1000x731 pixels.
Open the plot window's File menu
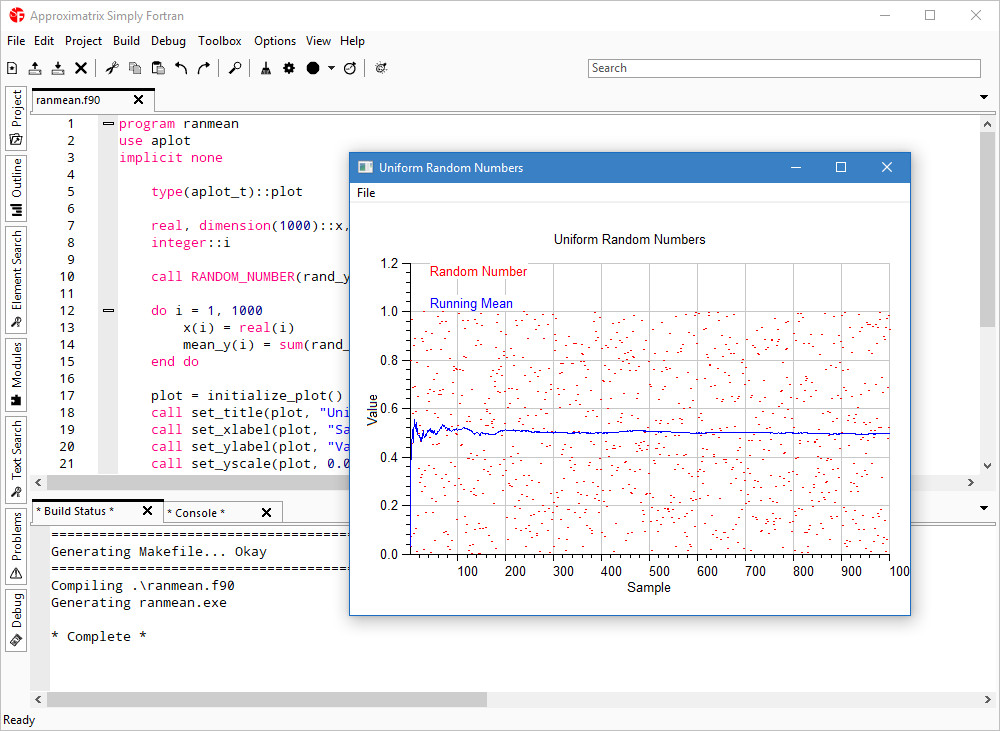tap(366, 193)
